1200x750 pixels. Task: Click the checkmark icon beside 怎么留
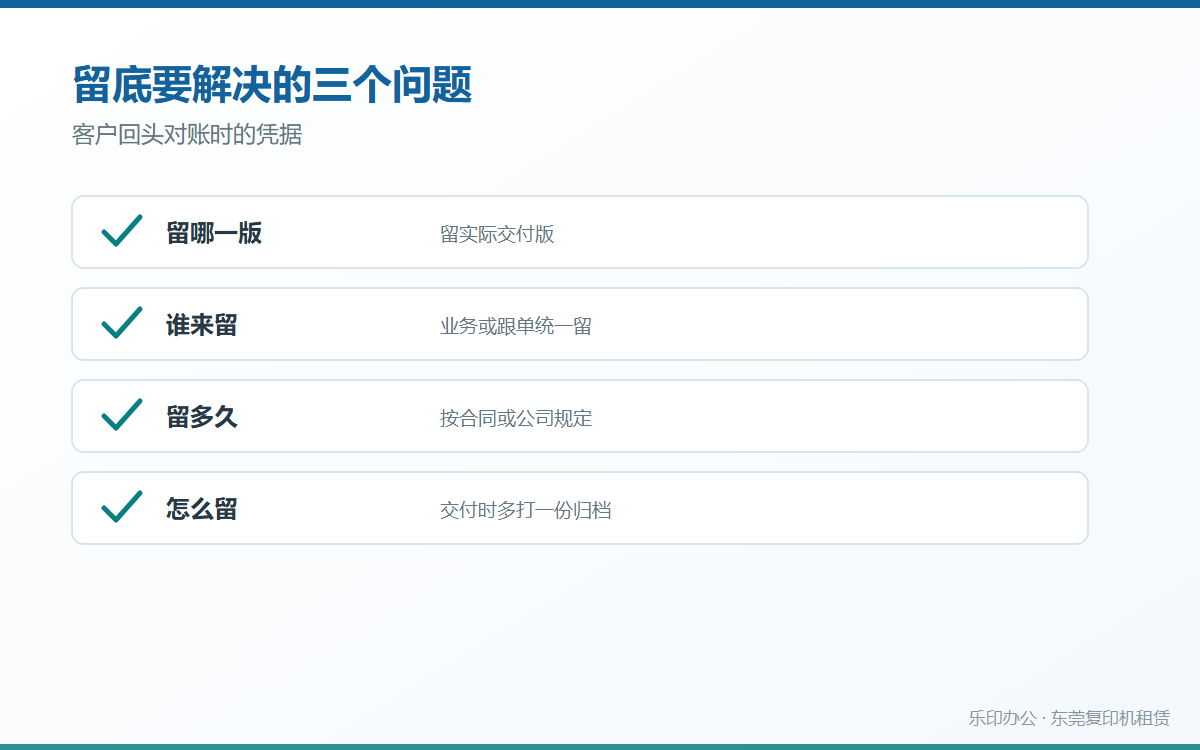point(122,507)
